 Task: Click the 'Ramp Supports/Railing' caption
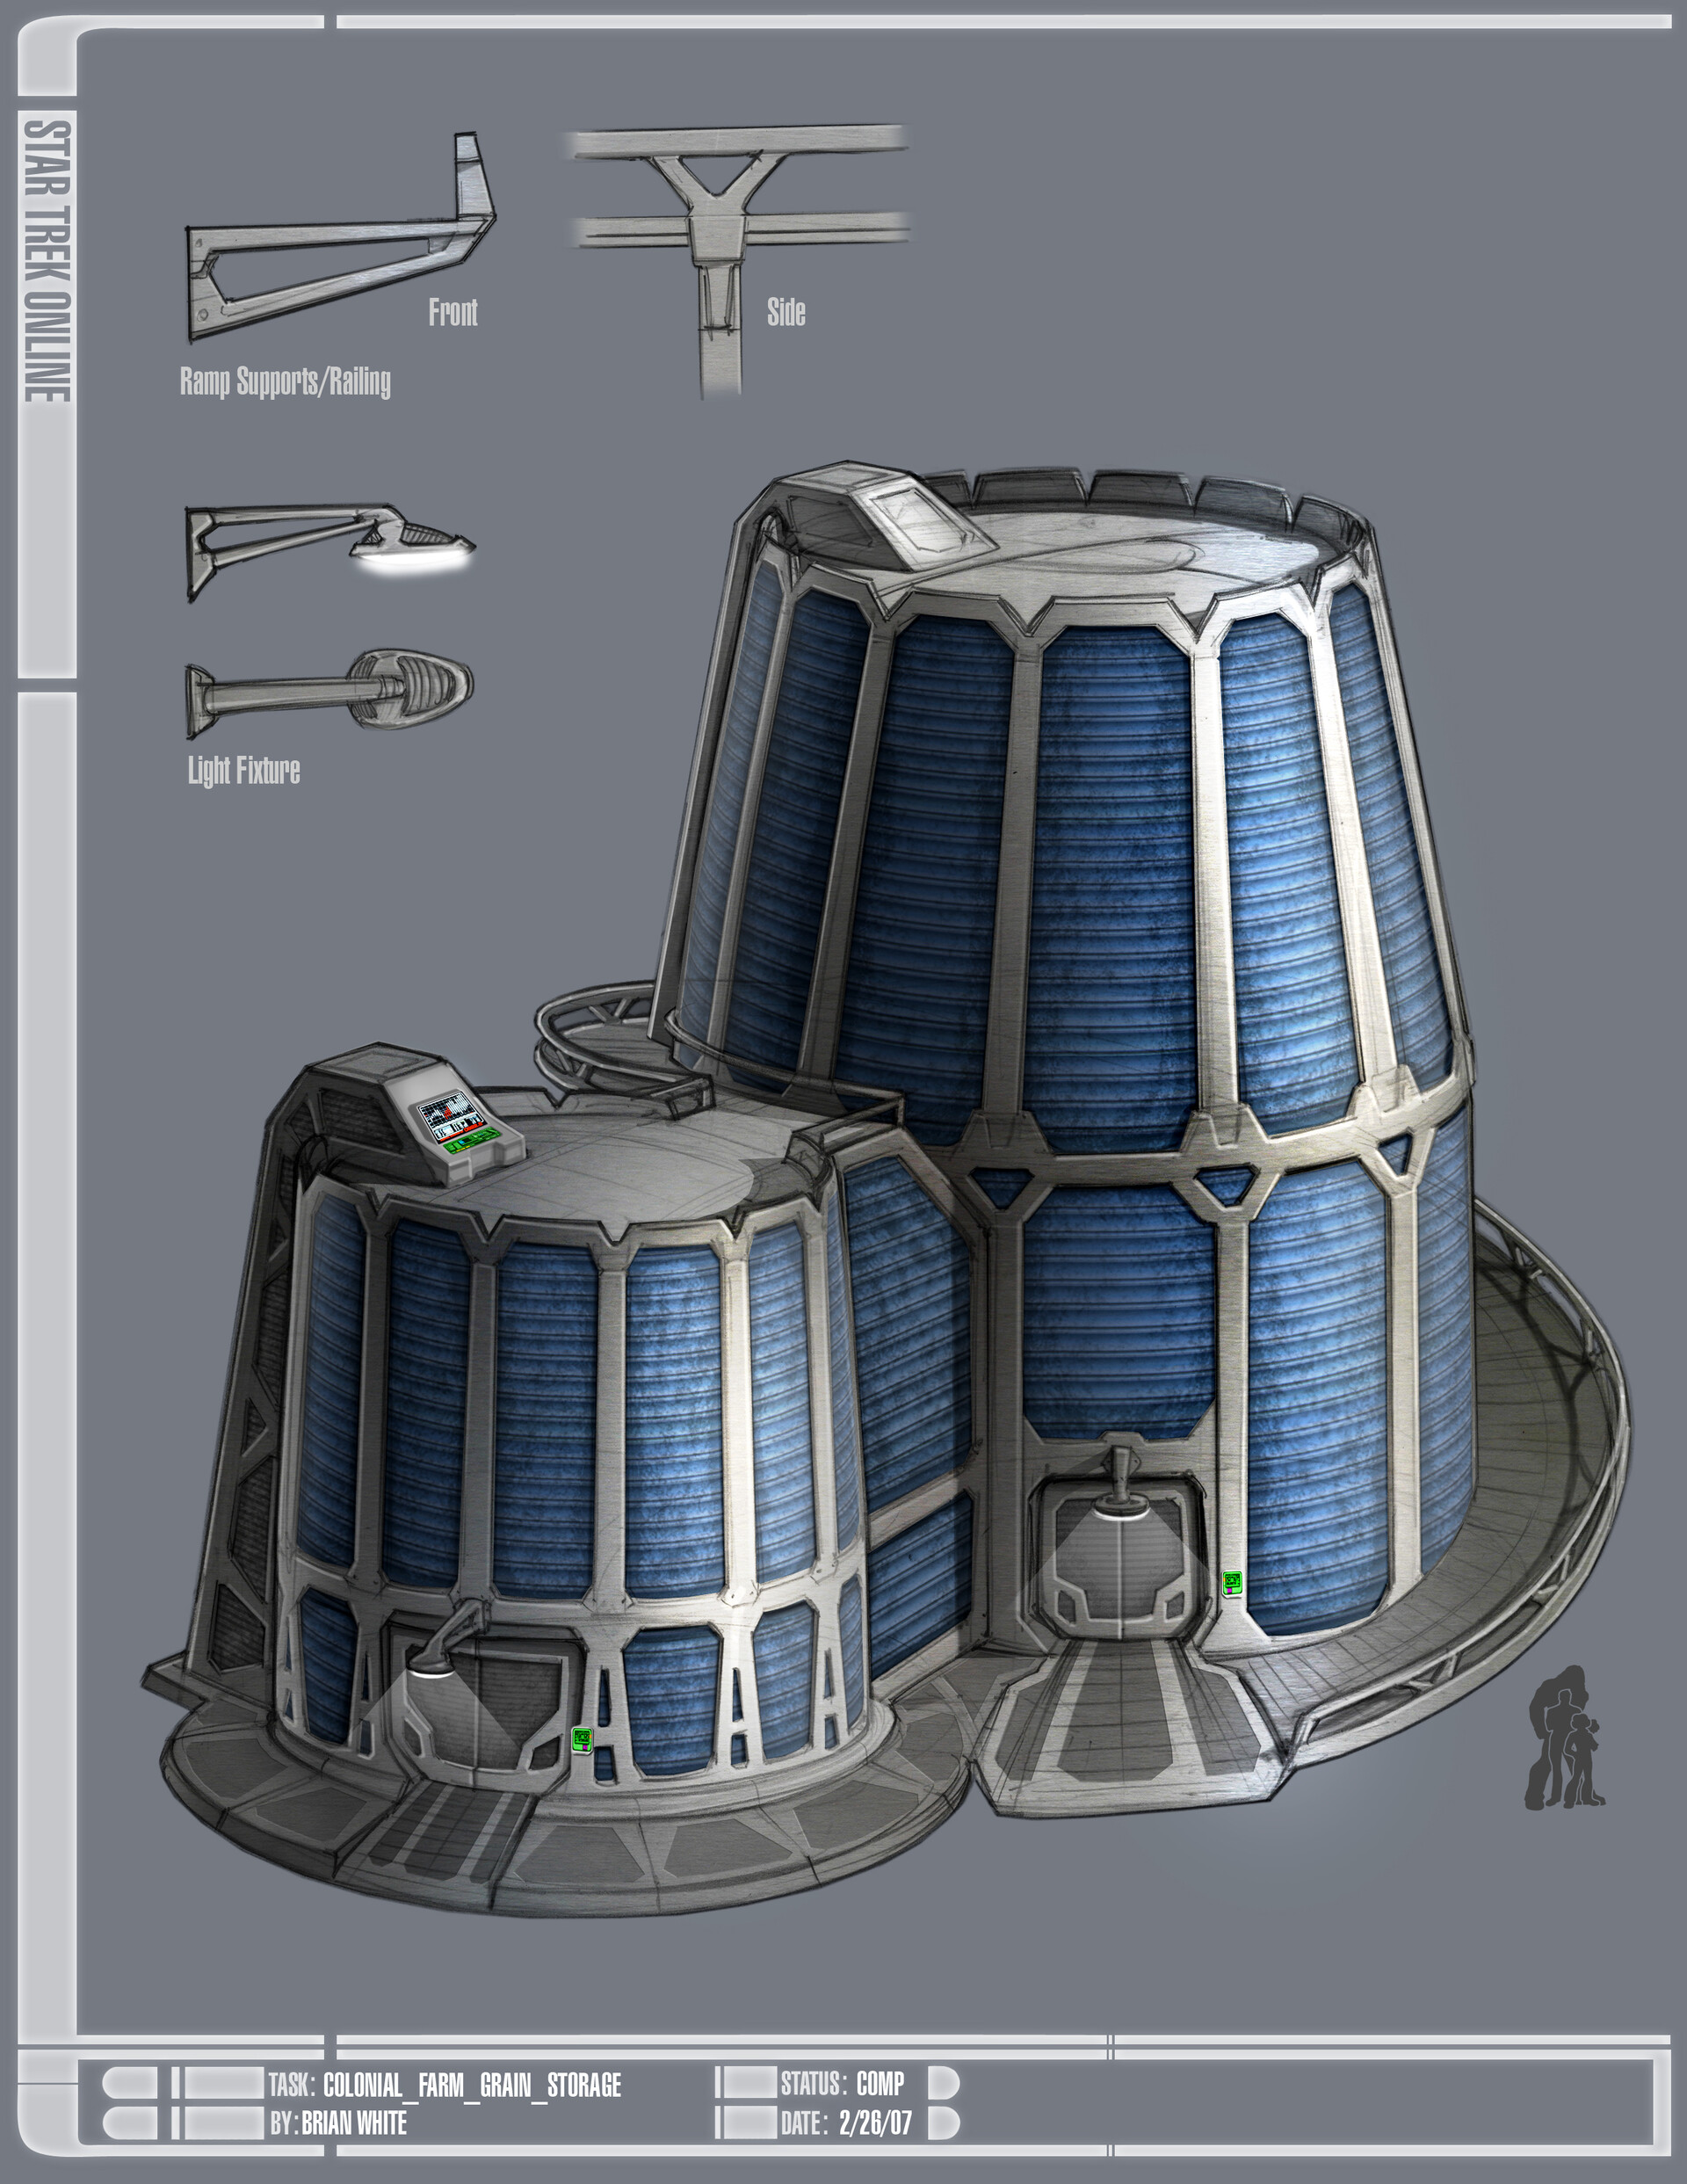[285, 381]
